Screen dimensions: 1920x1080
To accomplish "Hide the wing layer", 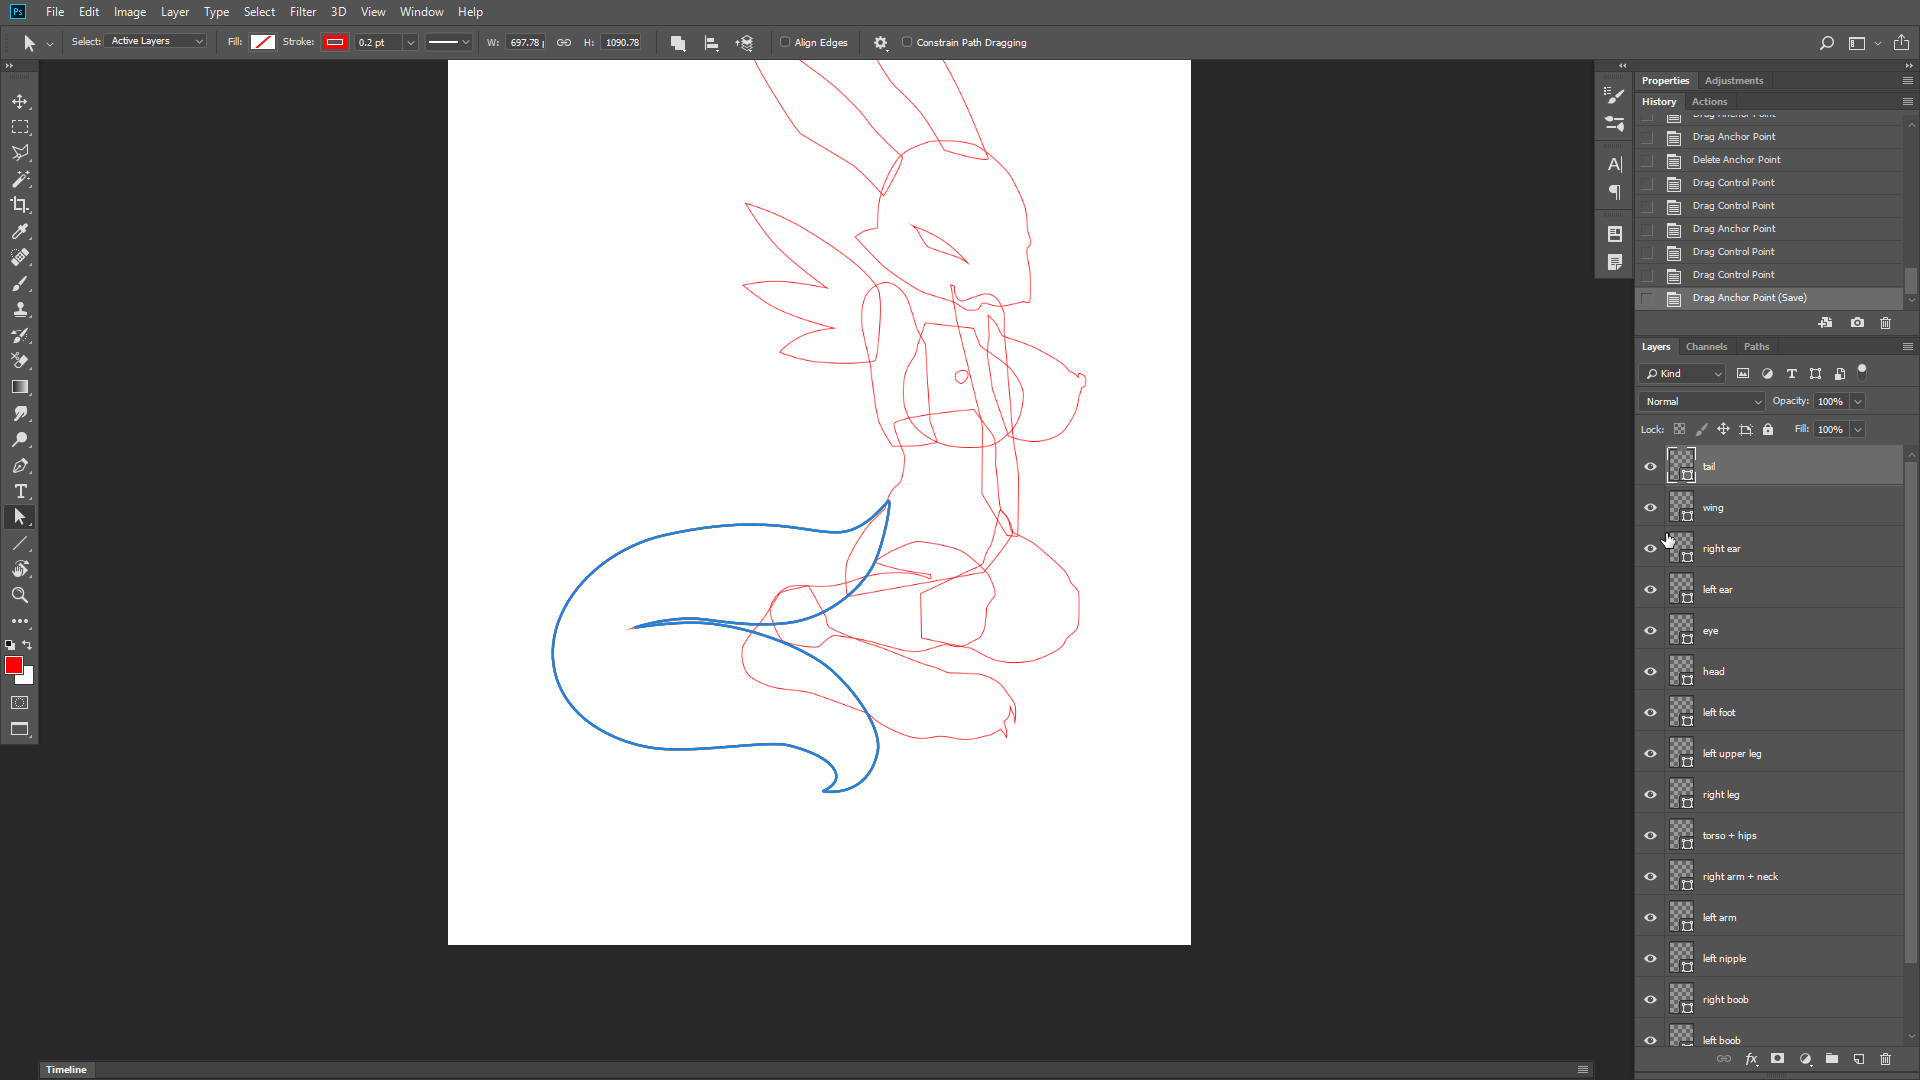I will (1650, 507).
